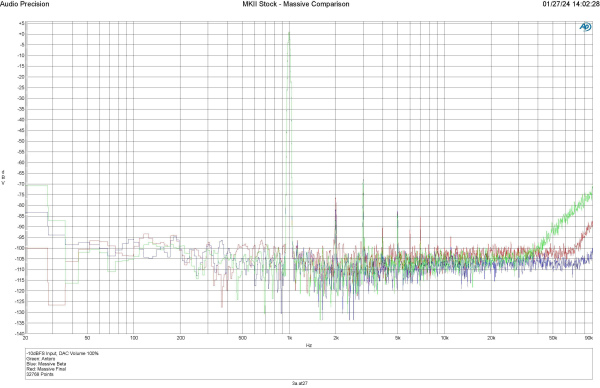The image size is (600, 388).
Task: Select the '1k' label on frequency axis
Action: (x=289, y=338)
